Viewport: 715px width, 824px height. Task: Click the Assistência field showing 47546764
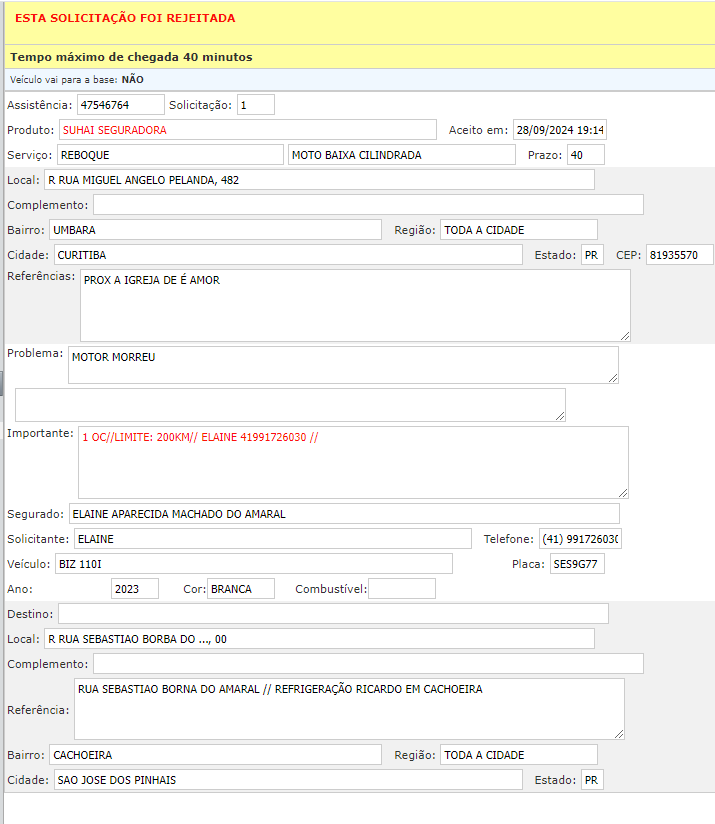tap(120, 105)
